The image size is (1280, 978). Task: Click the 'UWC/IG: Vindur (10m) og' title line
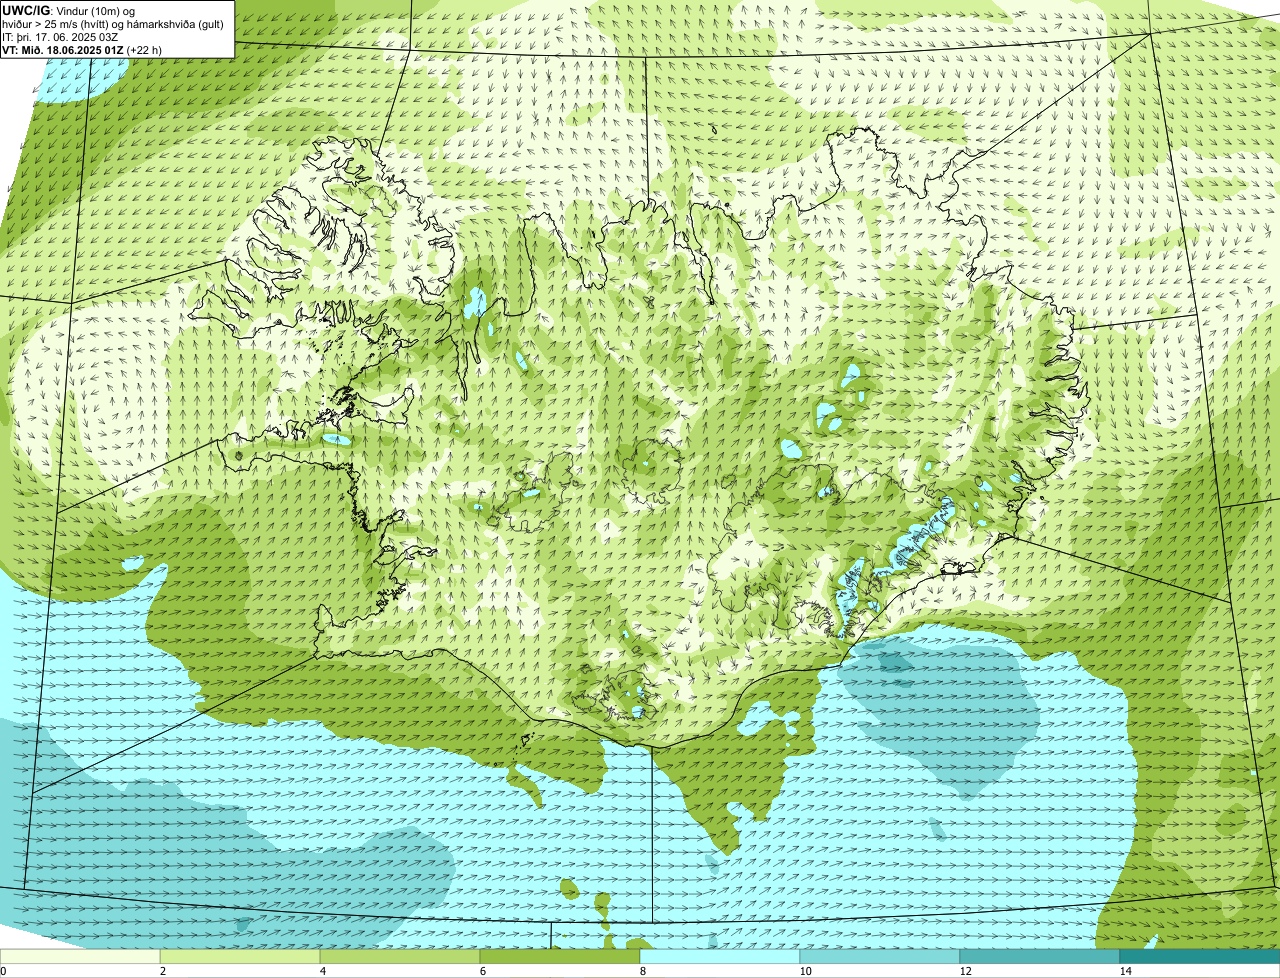pos(69,11)
